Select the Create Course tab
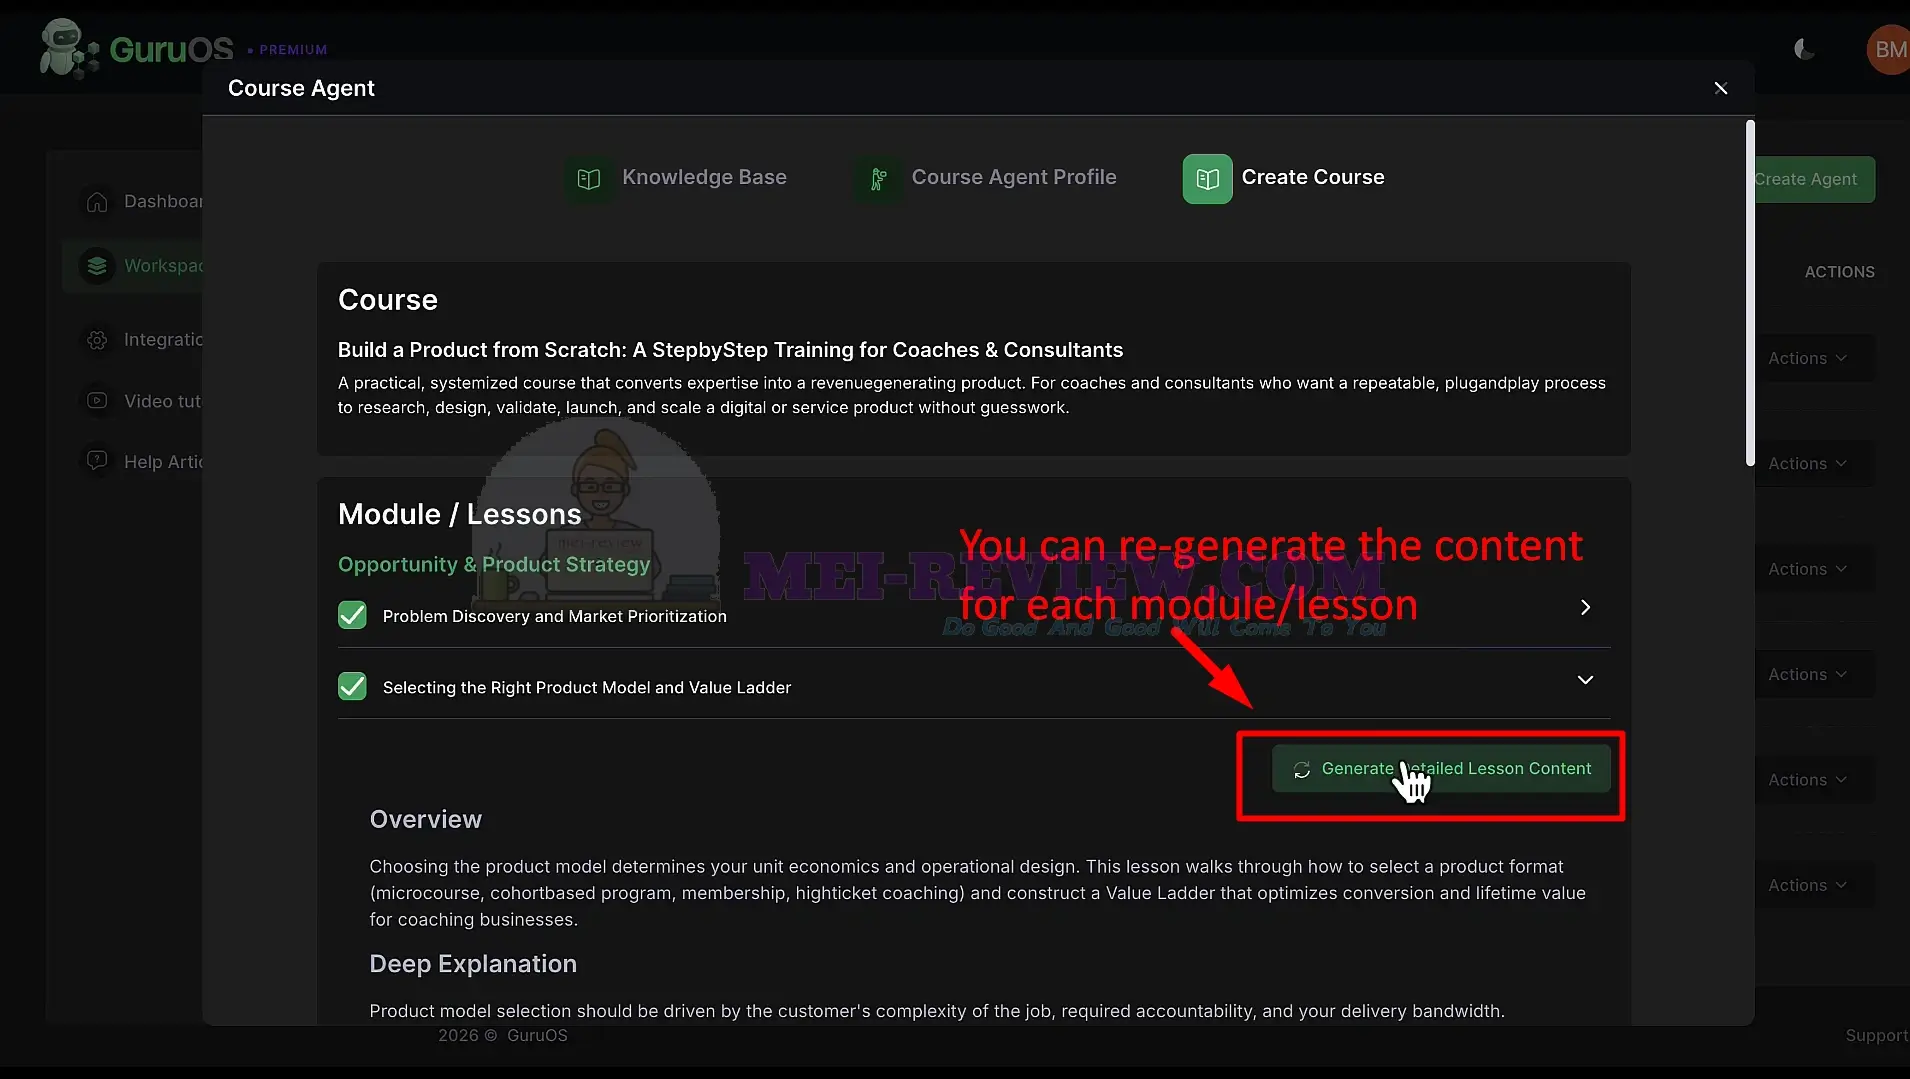The image size is (1910, 1079). pos(1284,178)
